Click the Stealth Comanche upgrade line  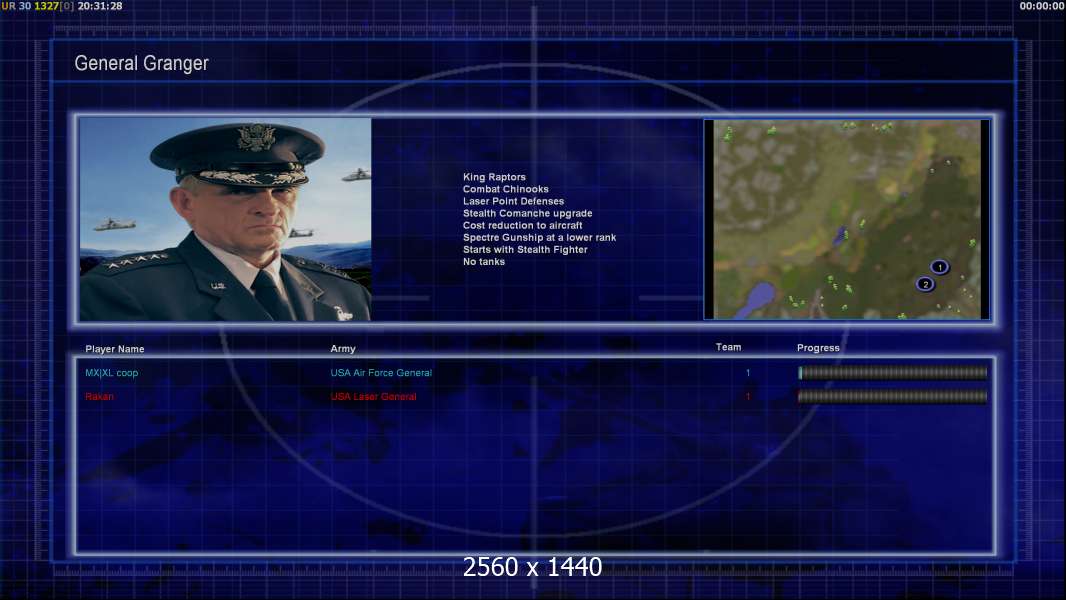[528, 213]
